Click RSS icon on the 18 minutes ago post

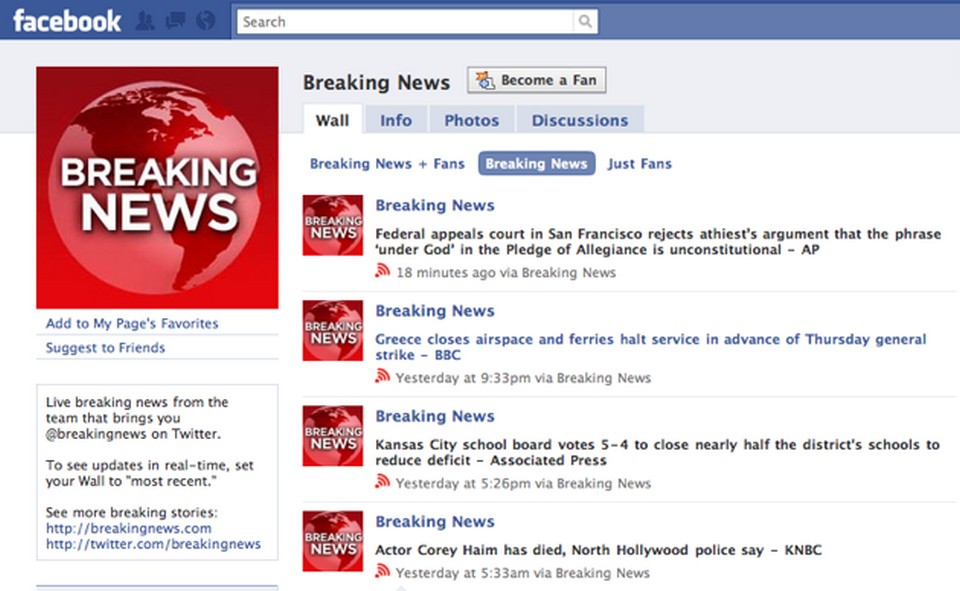point(383,271)
